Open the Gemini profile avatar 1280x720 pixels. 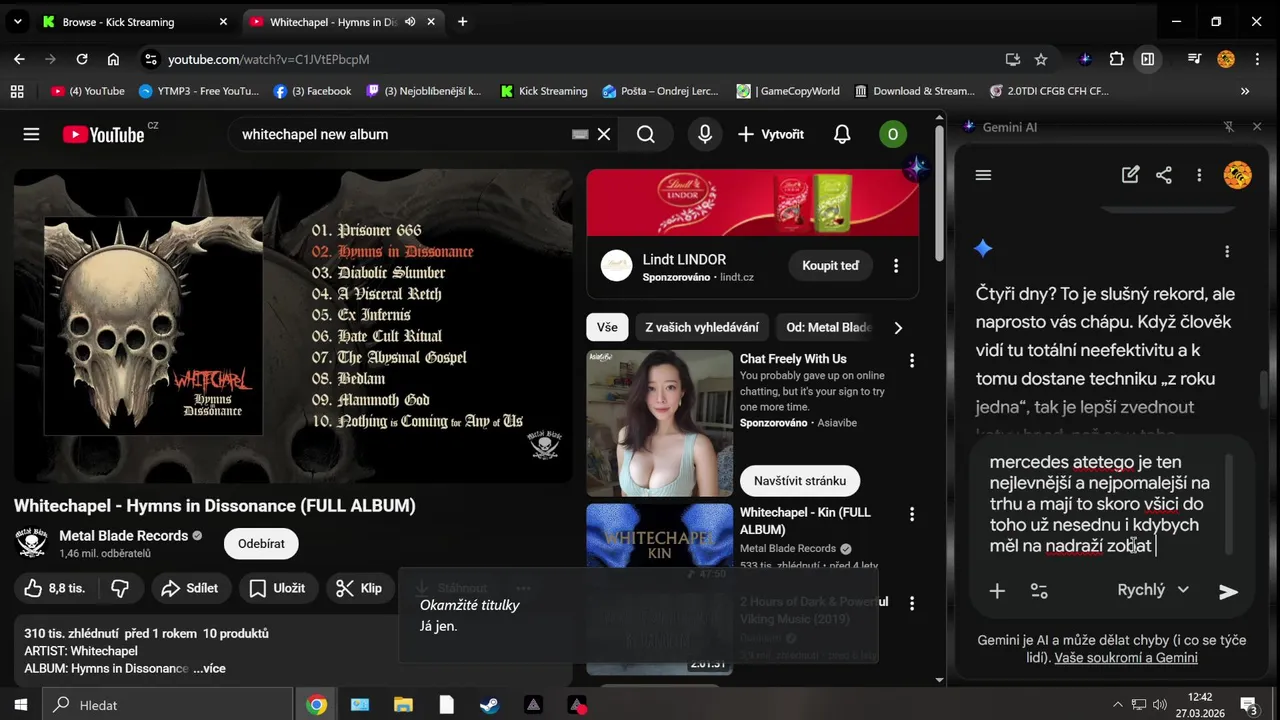click(x=1237, y=175)
